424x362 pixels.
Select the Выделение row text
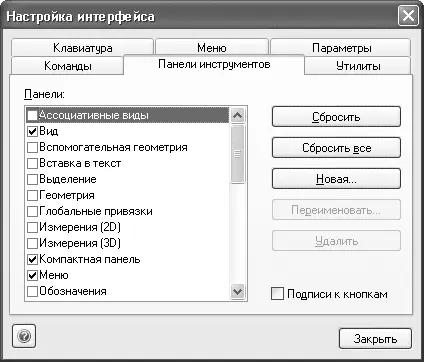(68, 179)
